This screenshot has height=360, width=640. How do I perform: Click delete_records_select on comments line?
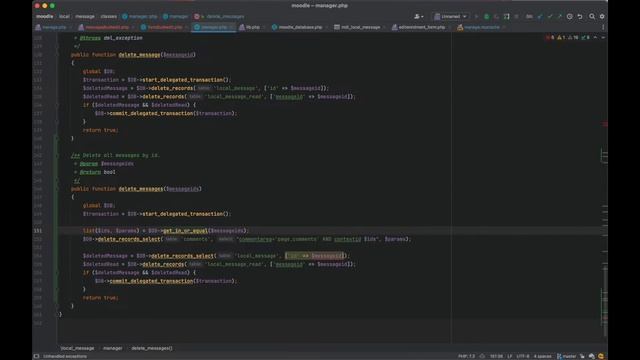coord(129,239)
